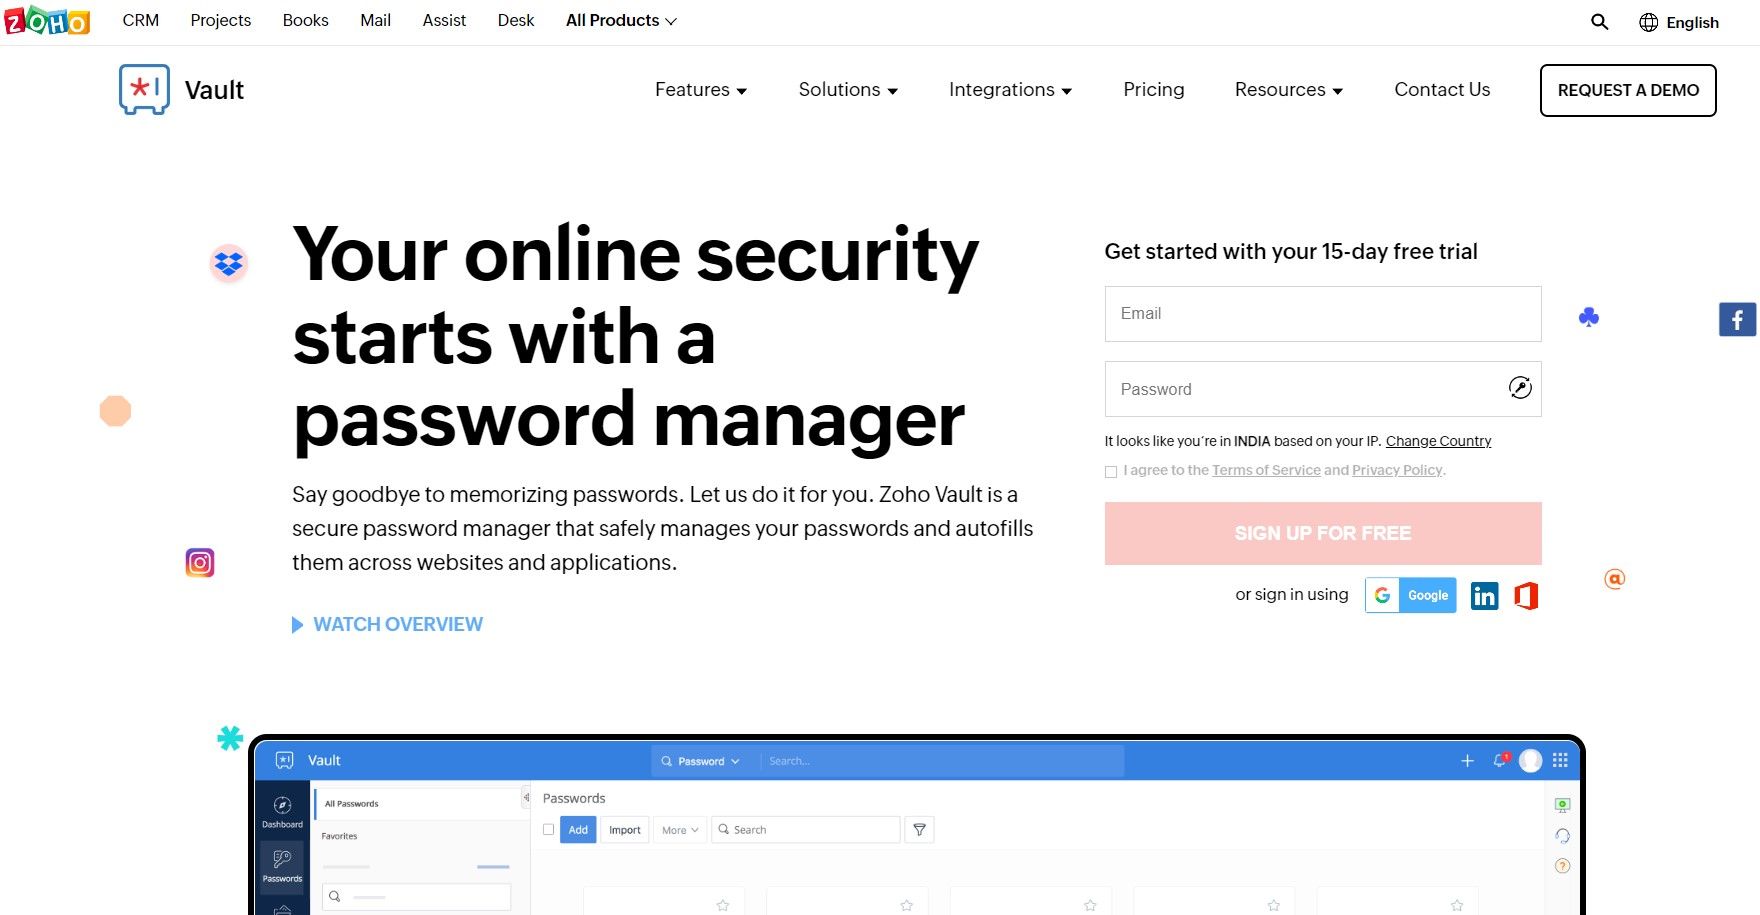Open the Password search-type dropdown in preview

[x=701, y=761]
